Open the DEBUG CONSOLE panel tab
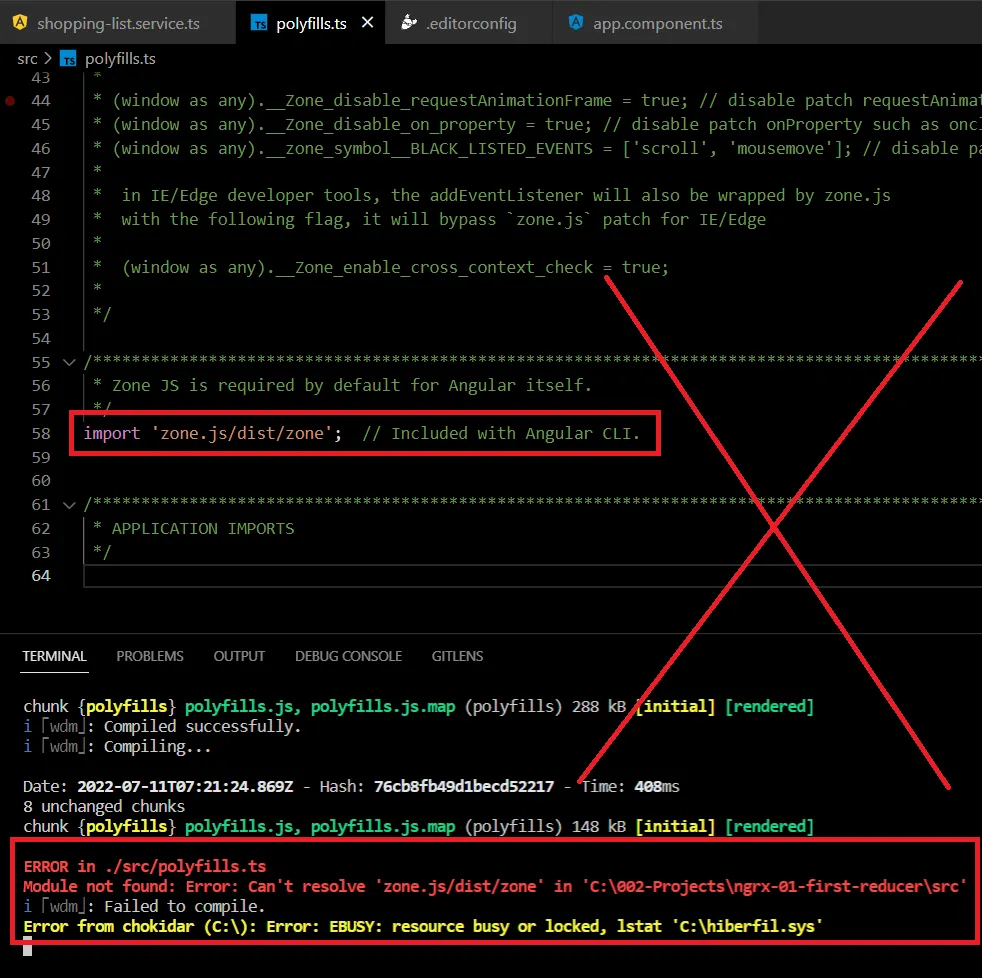Image resolution: width=982 pixels, height=978 pixels. coord(348,656)
